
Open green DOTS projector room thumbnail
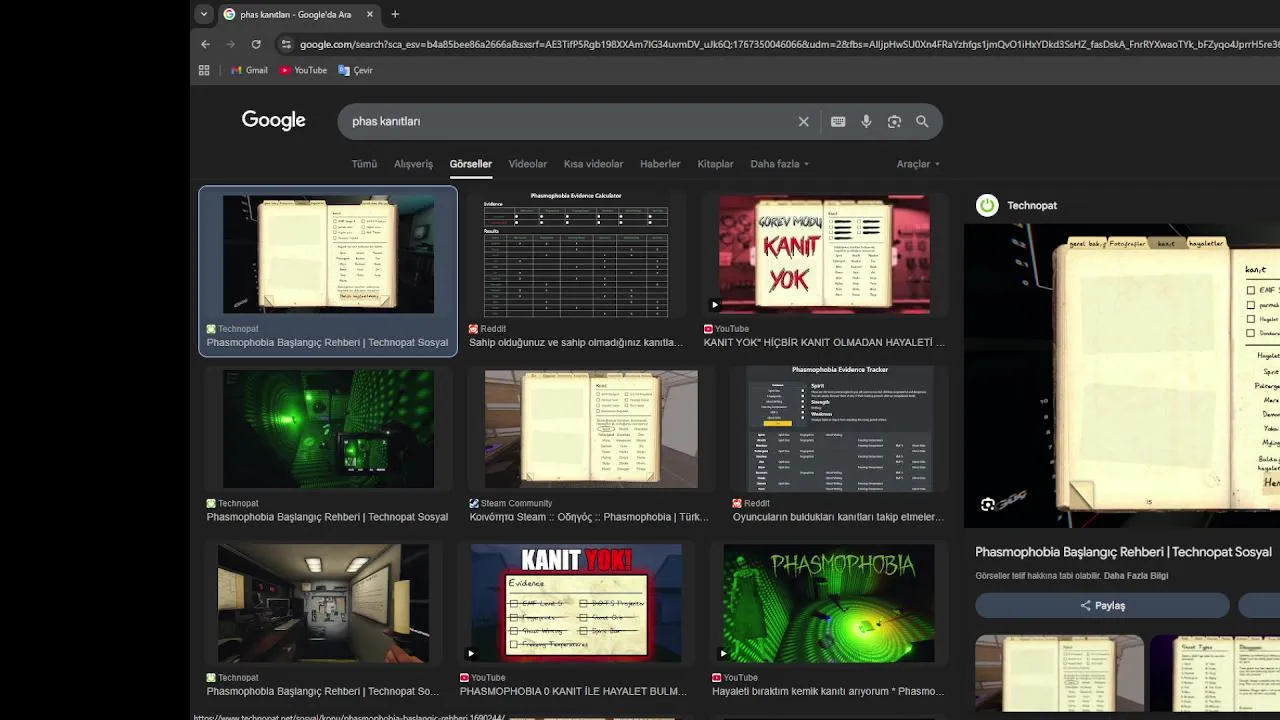tap(328, 429)
